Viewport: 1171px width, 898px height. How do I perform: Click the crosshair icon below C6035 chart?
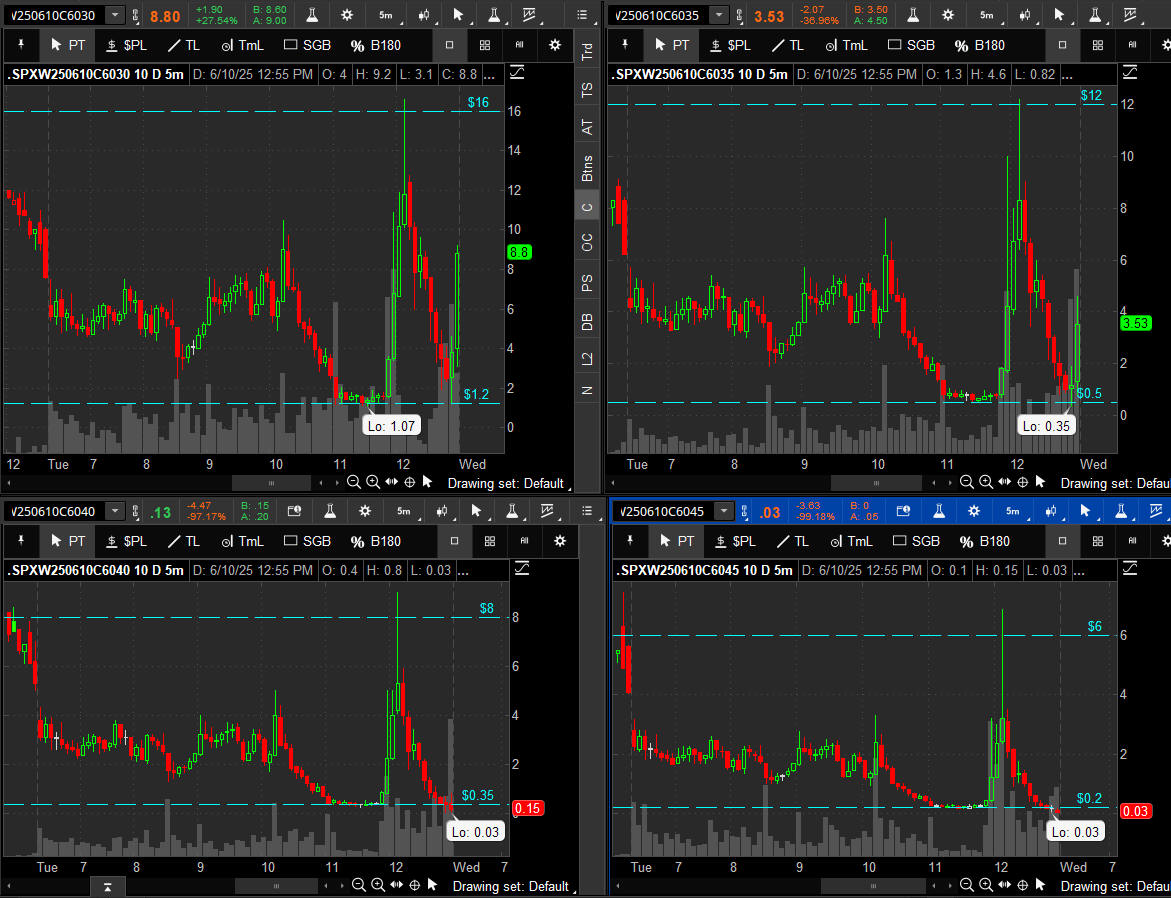(x=1020, y=482)
